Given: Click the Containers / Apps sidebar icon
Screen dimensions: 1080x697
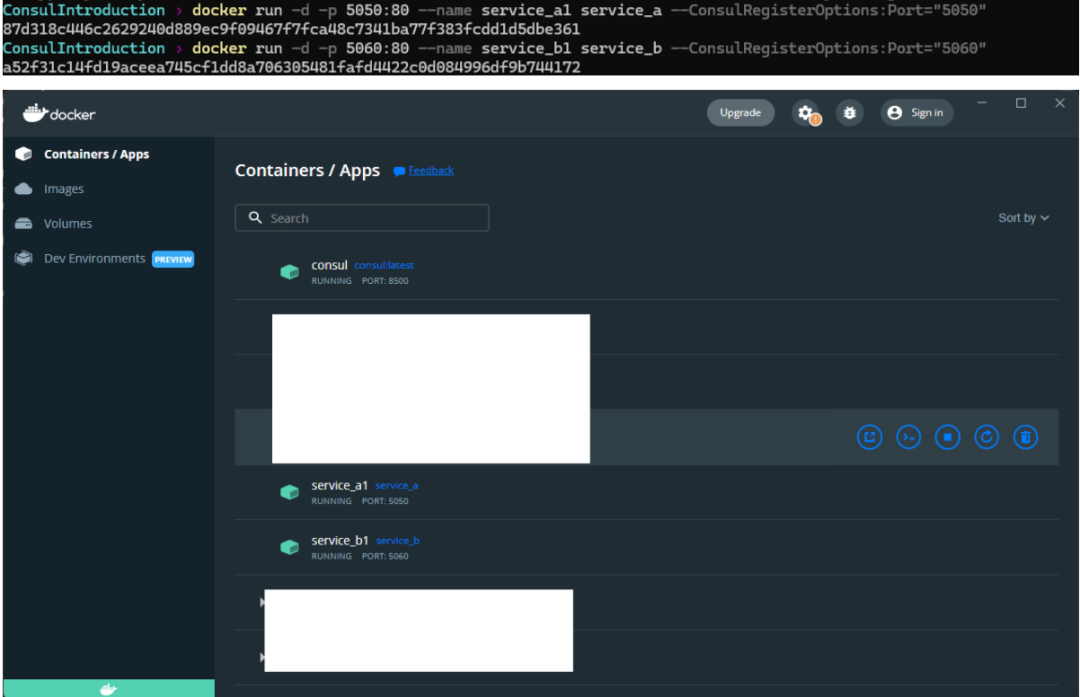Looking at the screenshot, I should [23, 154].
